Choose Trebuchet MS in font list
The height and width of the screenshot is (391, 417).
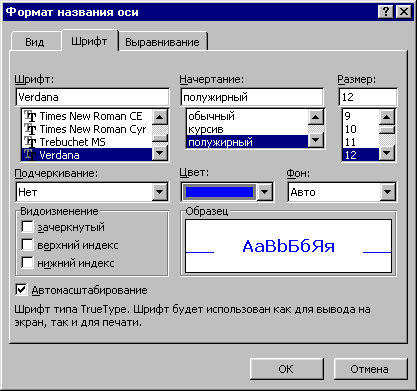coord(87,142)
